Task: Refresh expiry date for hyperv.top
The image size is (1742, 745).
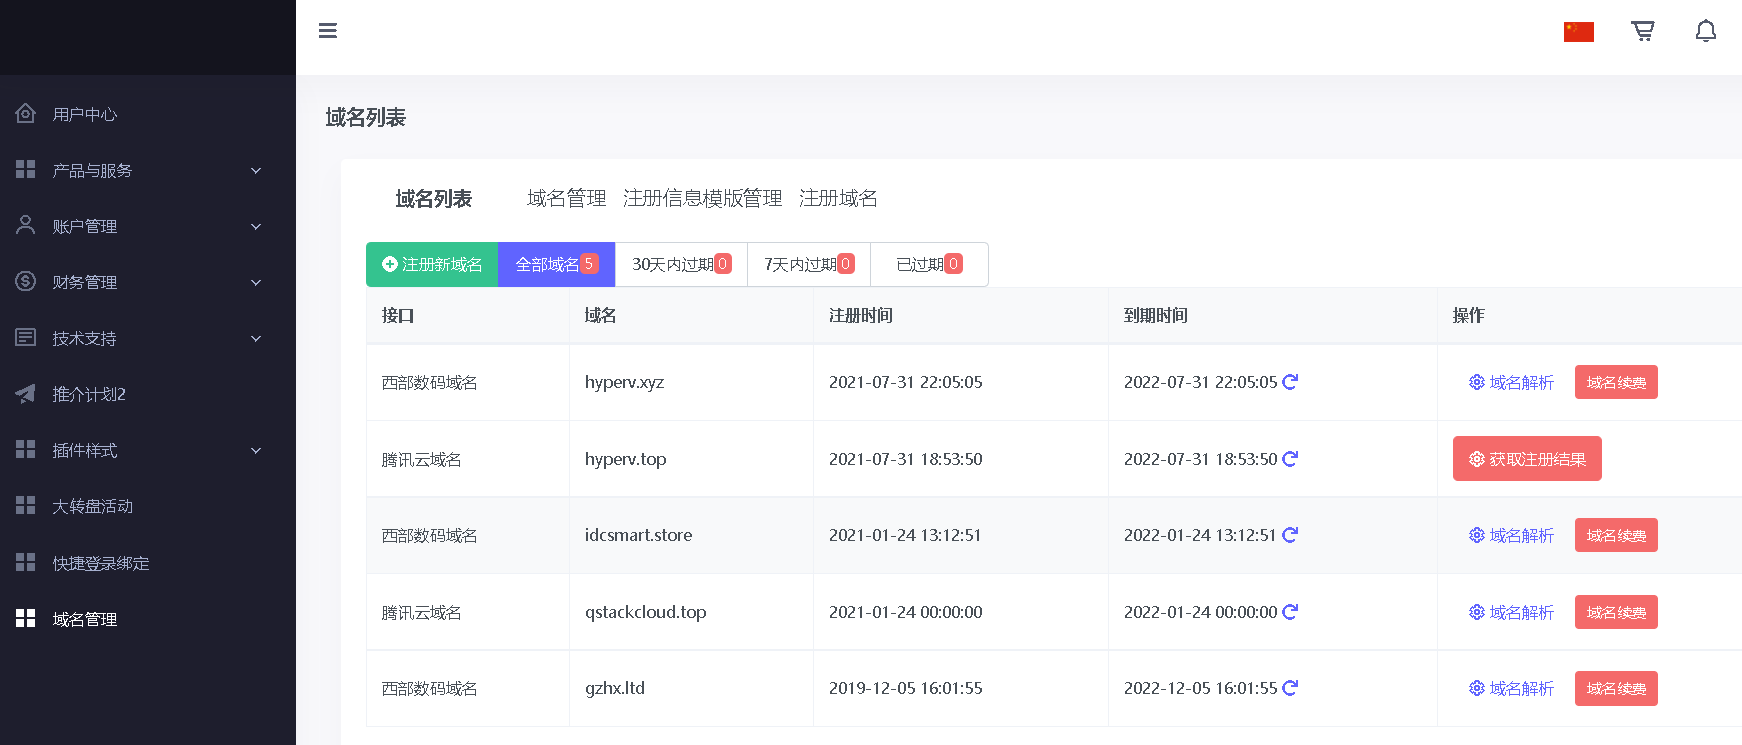Action: 1290,459
